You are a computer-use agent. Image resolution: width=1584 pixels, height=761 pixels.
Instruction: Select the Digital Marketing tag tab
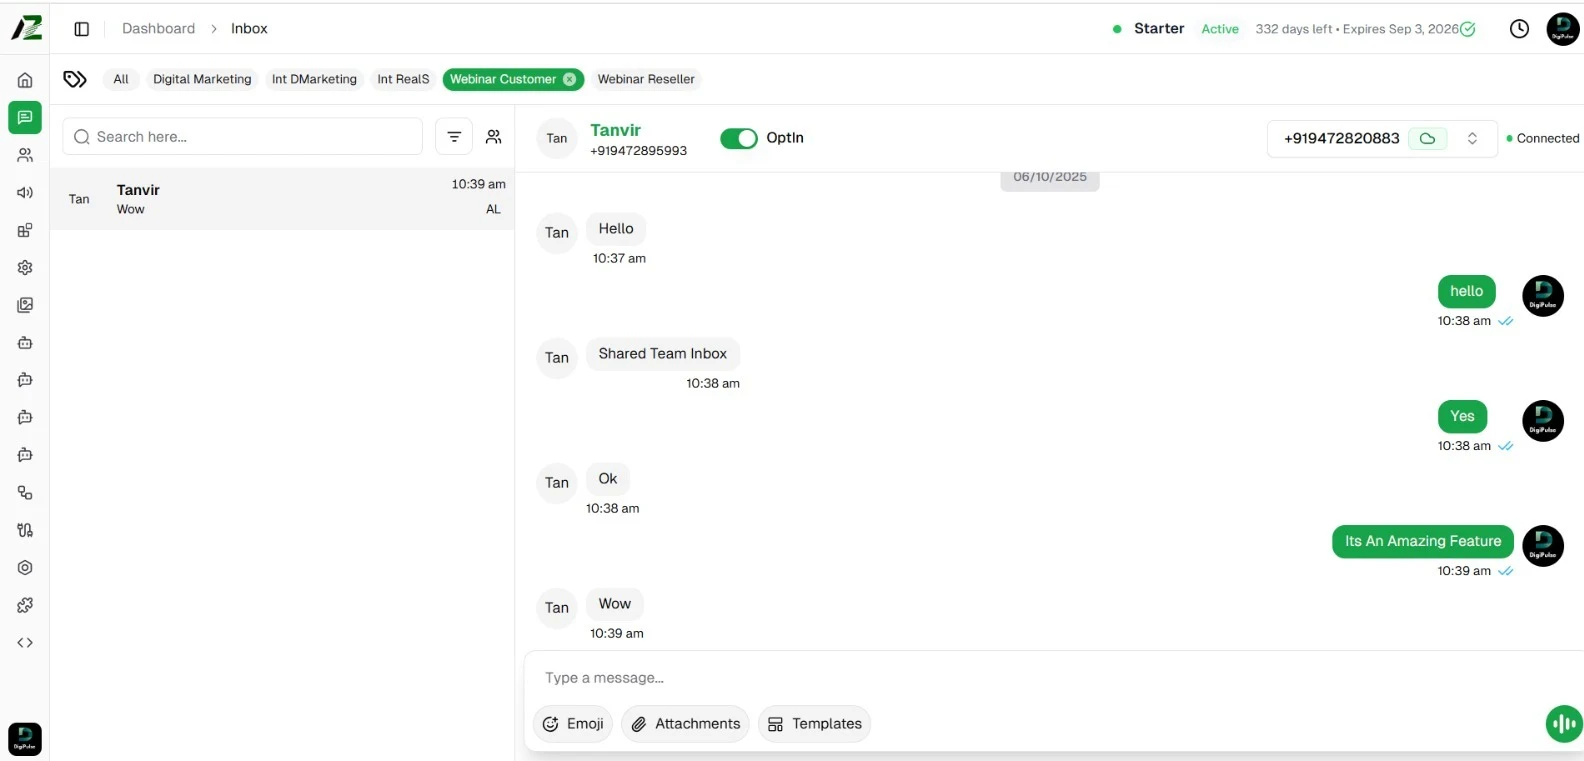(x=202, y=80)
